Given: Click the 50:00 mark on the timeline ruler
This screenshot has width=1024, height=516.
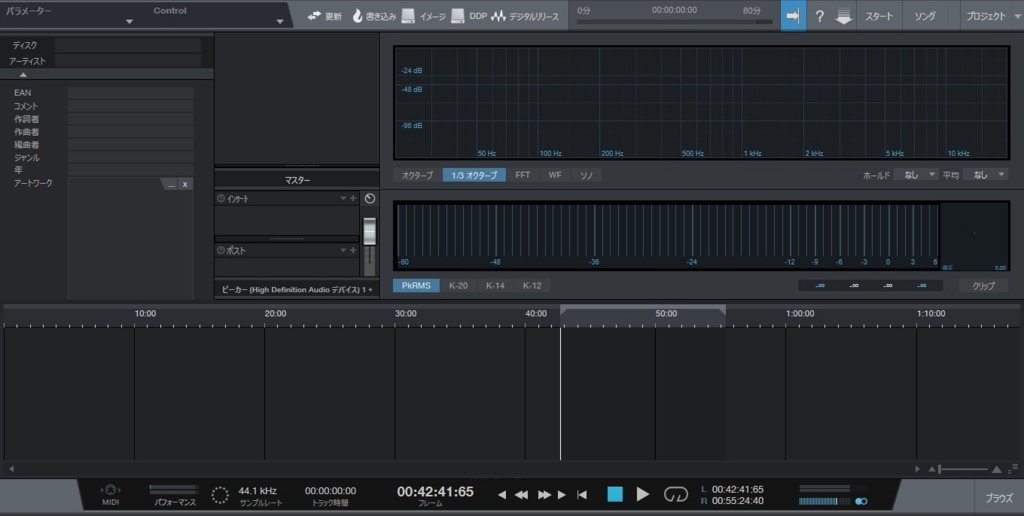Looking at the screenshot, I should [x=666, y=314].
